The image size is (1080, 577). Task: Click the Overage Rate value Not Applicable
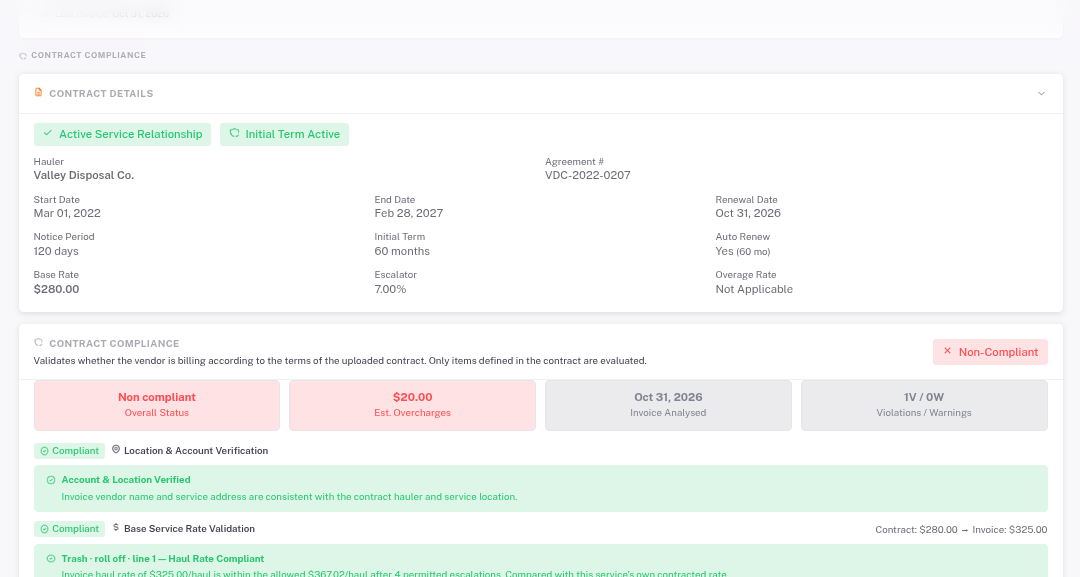754,289
